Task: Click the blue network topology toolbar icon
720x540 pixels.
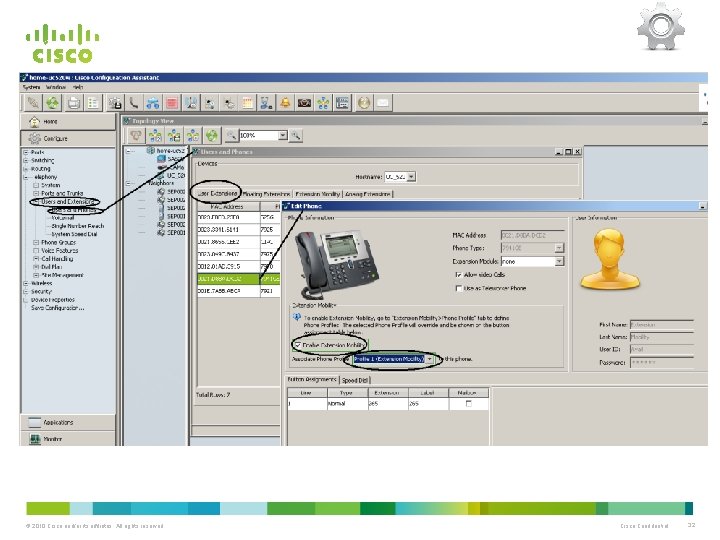Action: point(153,103)
